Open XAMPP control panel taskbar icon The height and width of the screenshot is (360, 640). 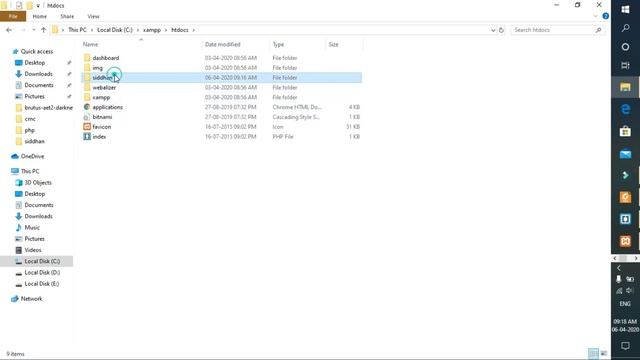(625, 241)
